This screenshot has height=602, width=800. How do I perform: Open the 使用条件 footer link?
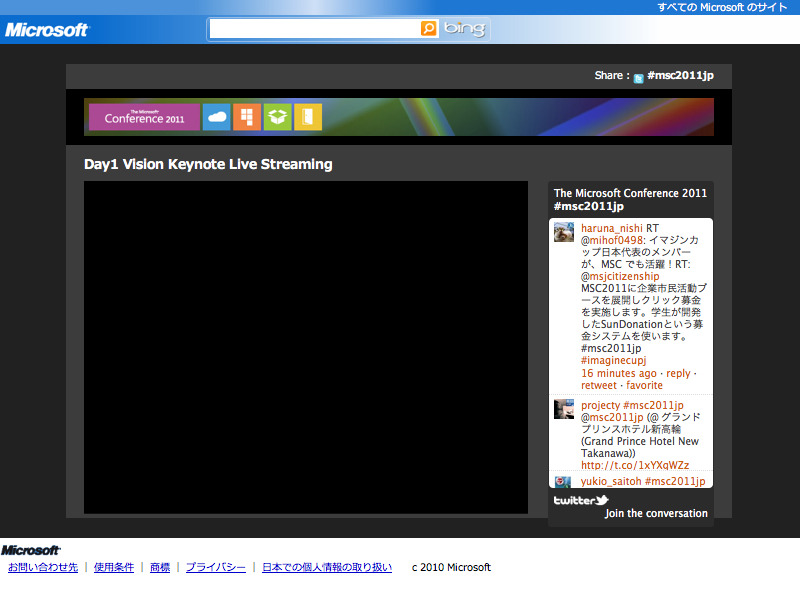click(x=114, y=567)
